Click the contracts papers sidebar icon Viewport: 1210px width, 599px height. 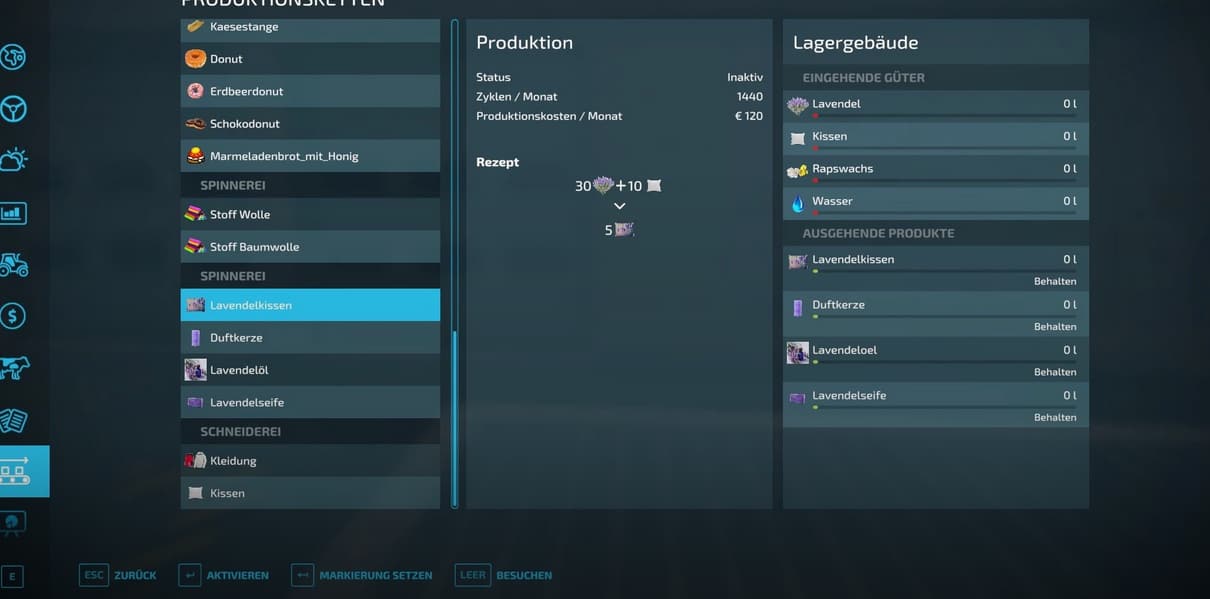pyautogui.click(x=13, y=420)
